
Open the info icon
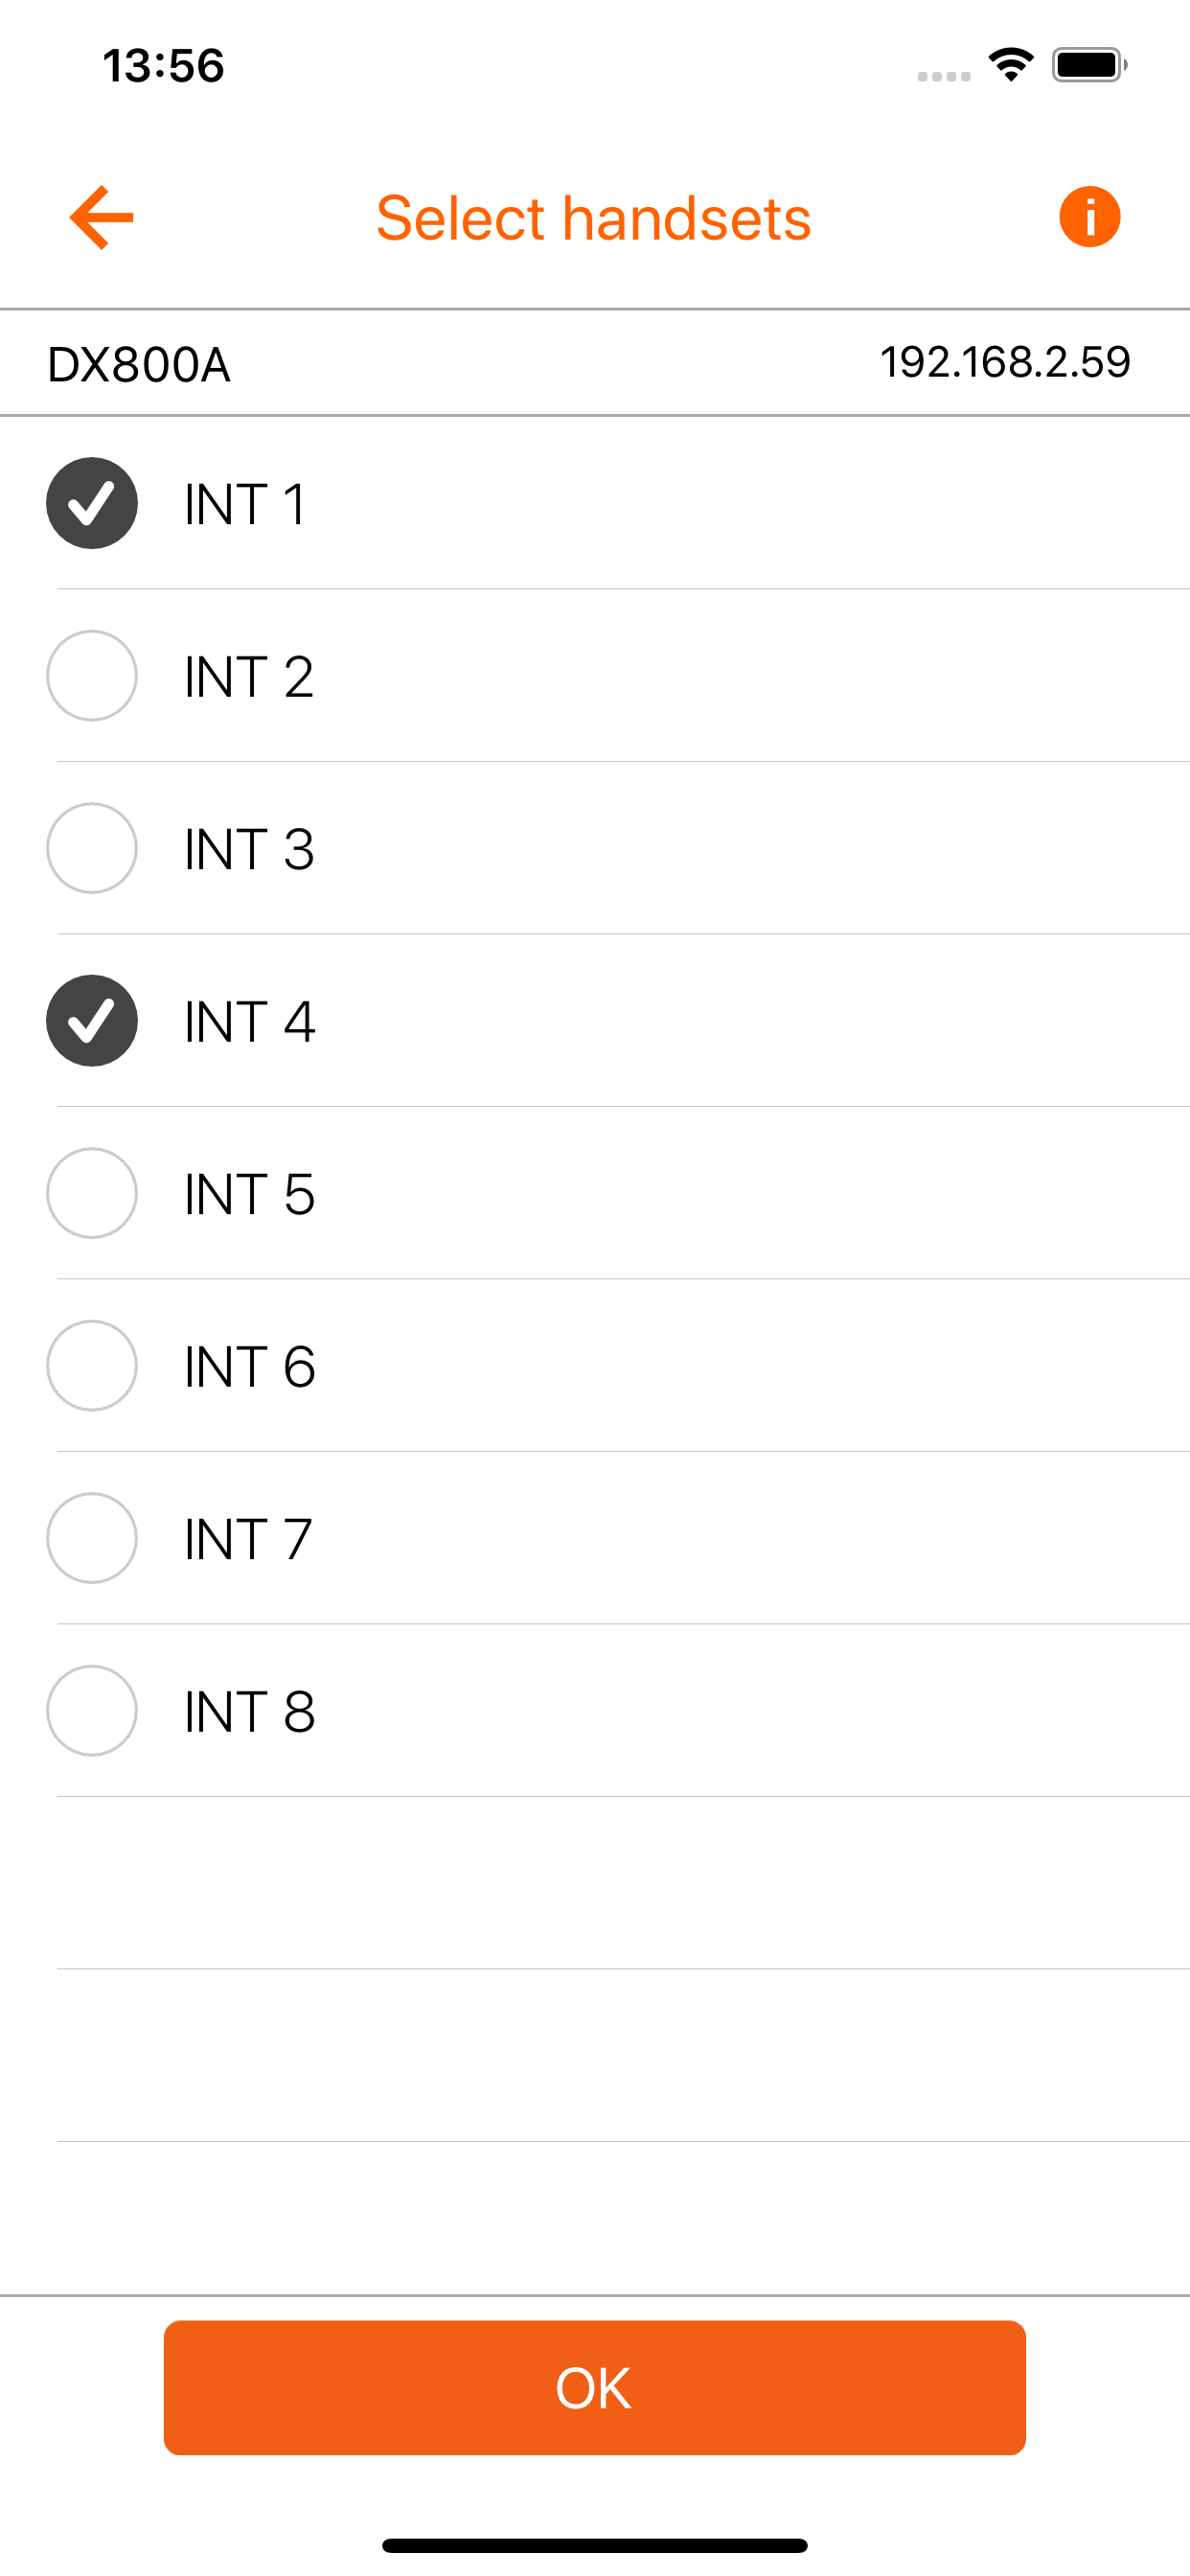click(1089, 217)
